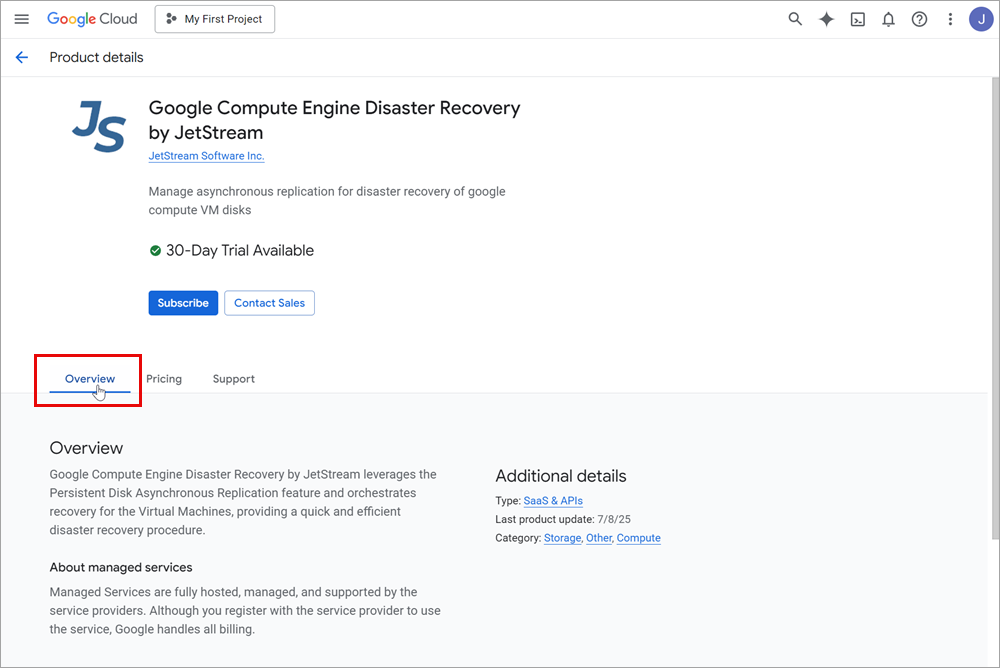Open the Gemini AI sparkle icon

coord(826,19)
